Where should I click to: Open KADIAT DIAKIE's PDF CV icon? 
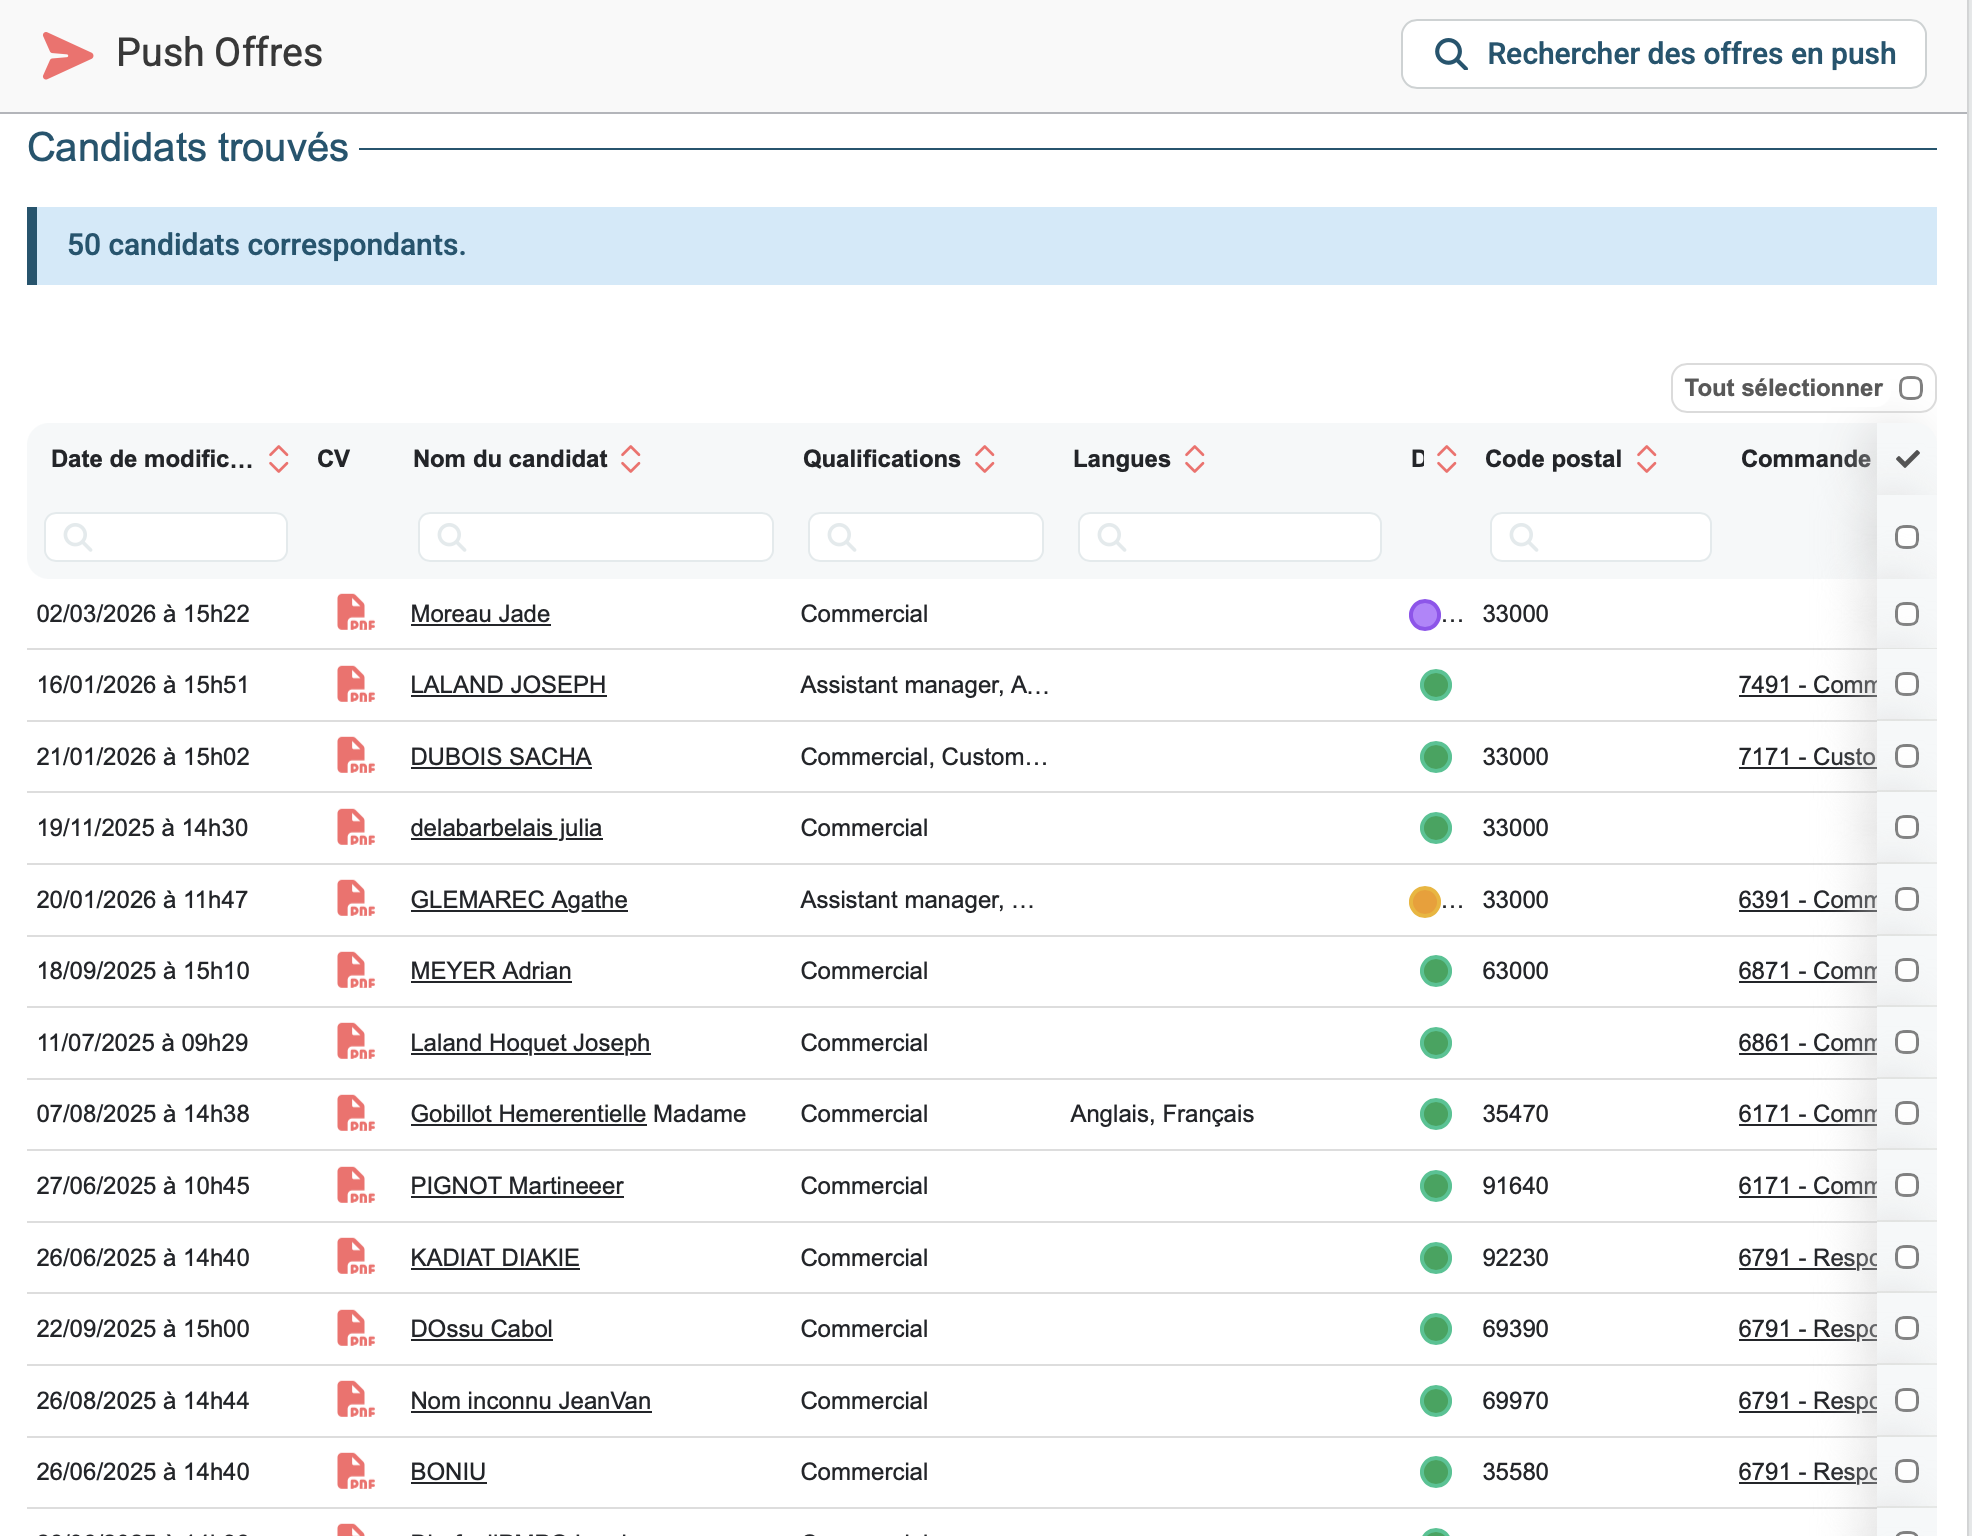(x=354, y=1257)
